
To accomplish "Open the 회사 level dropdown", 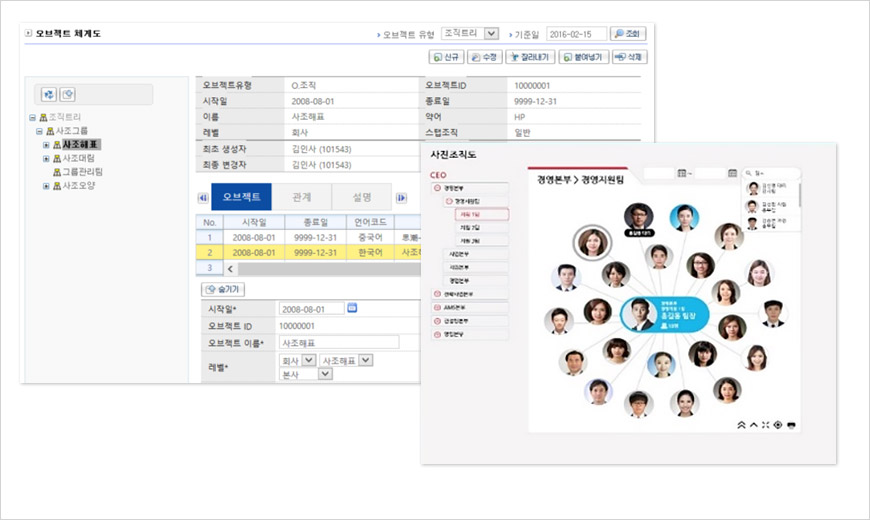I will [x=308, y=360].
